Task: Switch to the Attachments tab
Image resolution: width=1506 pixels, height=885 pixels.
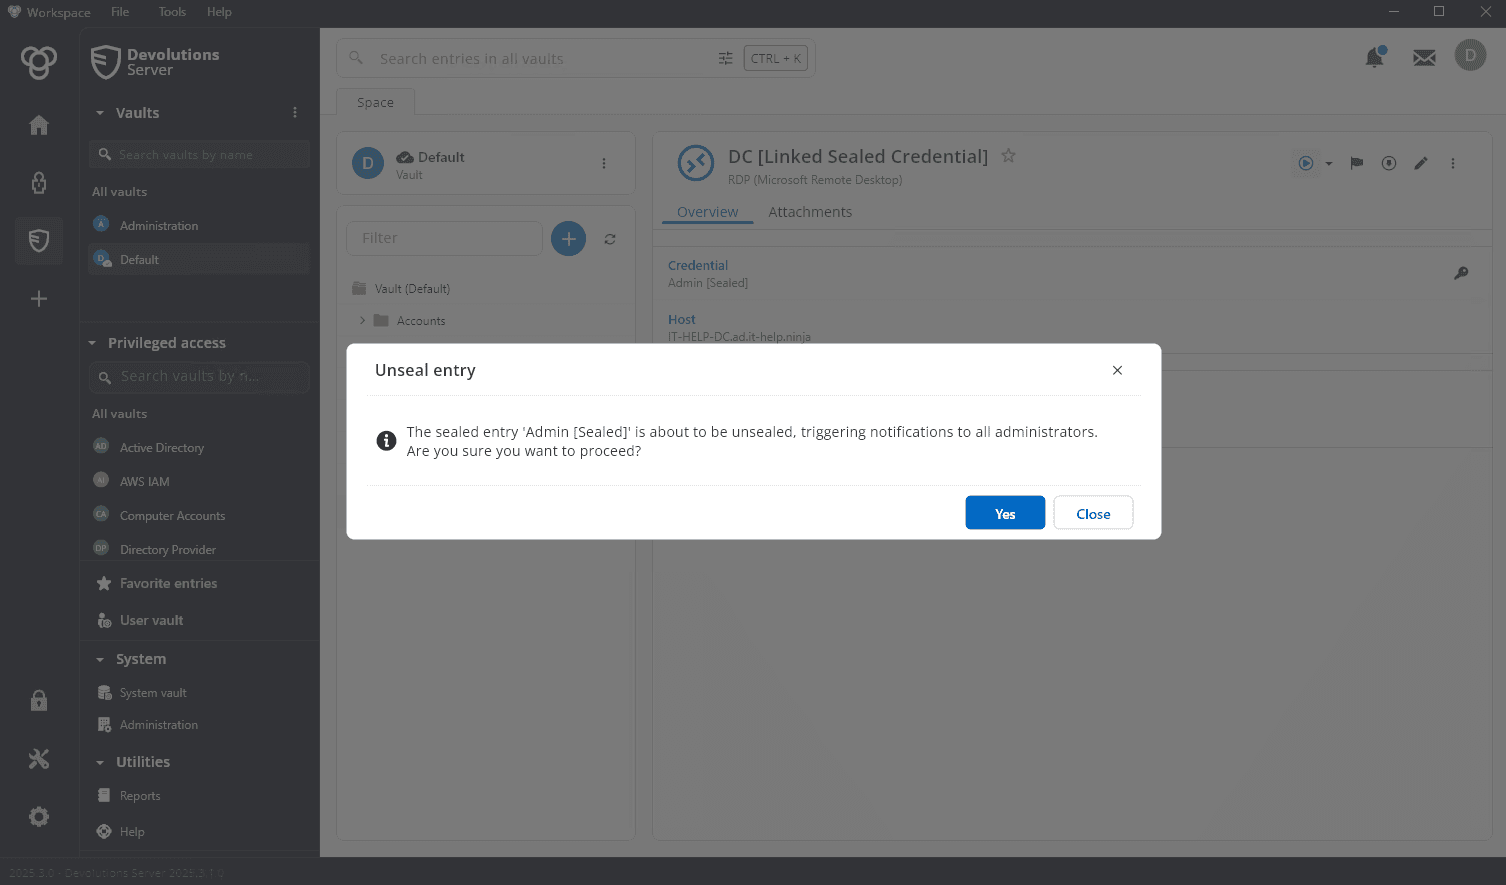Action: [810, 211]
